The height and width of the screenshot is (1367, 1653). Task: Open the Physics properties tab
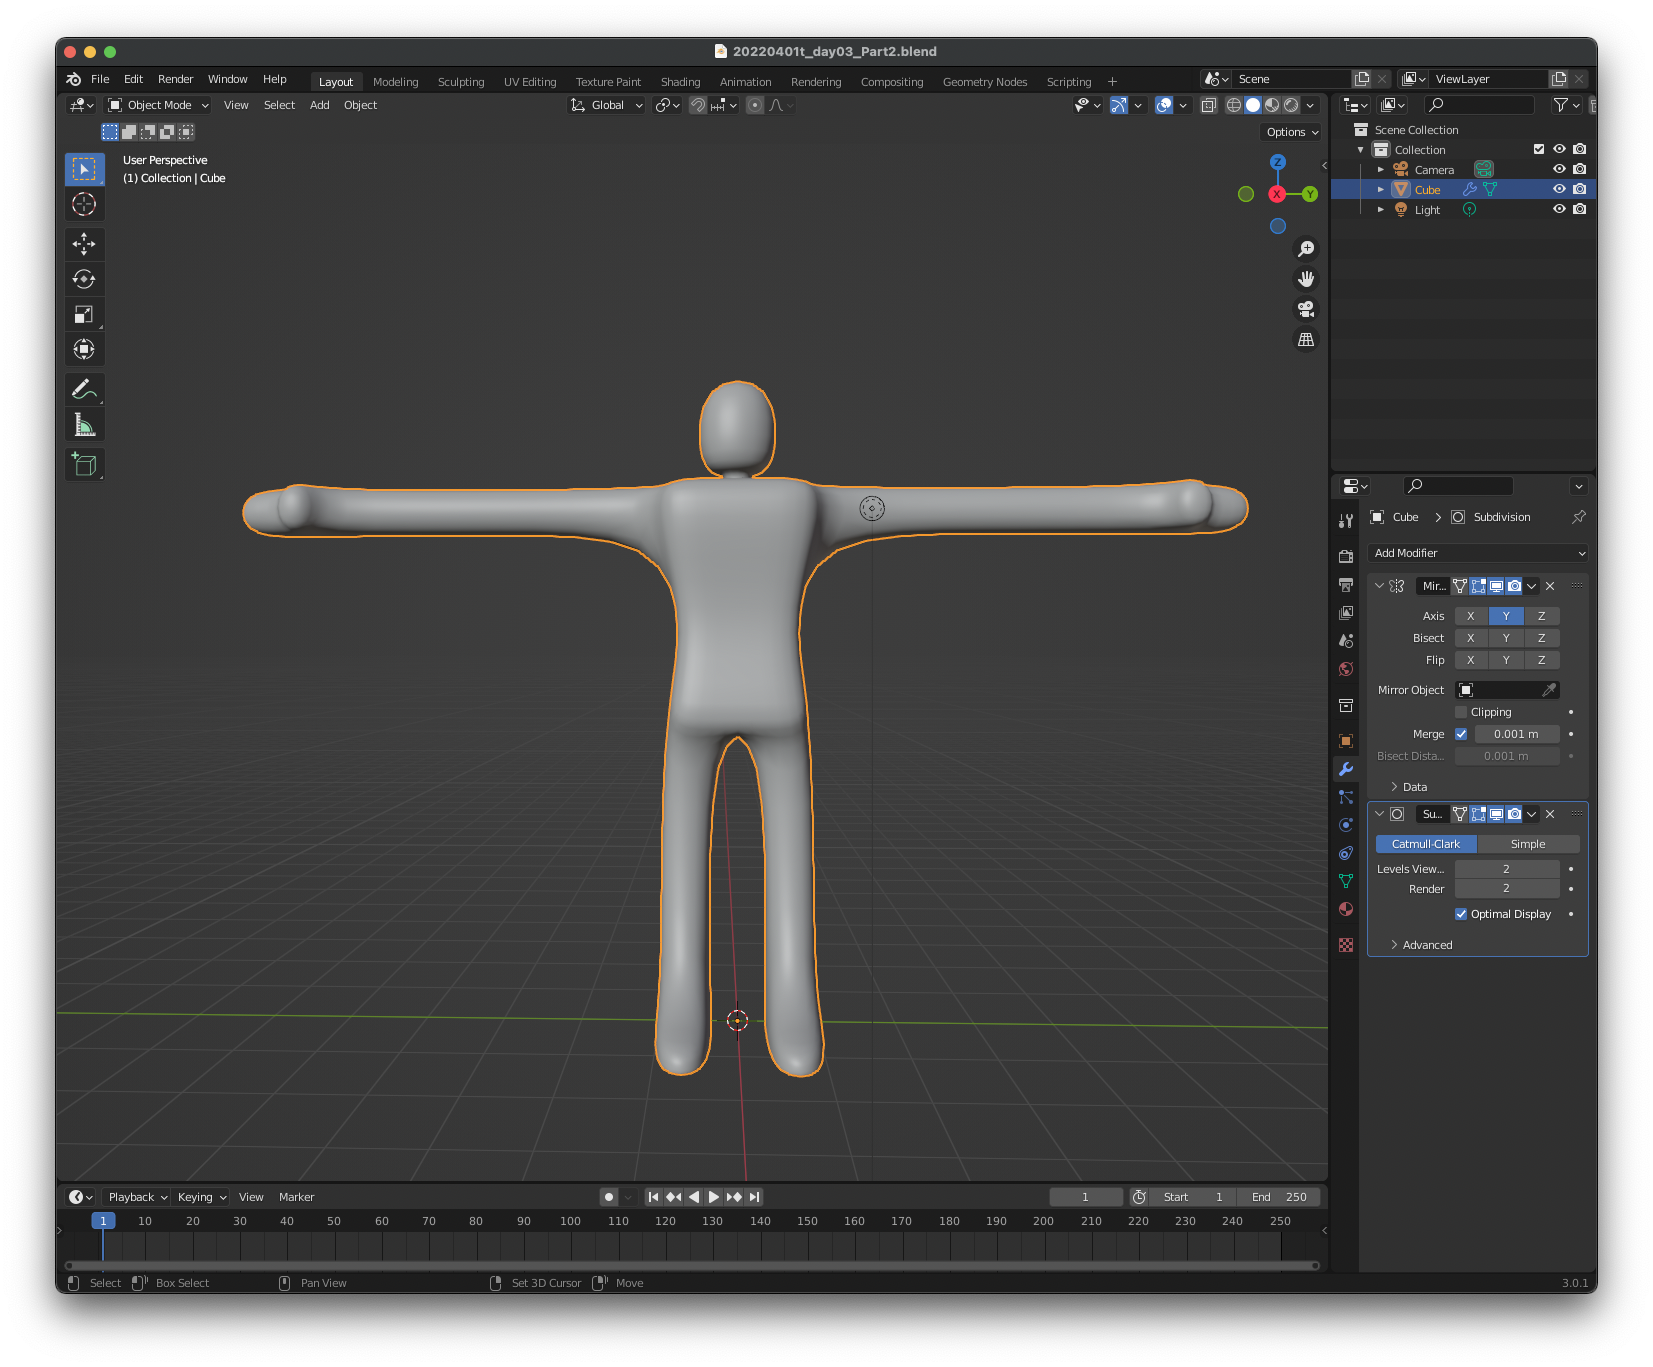tap(1346, 825)
